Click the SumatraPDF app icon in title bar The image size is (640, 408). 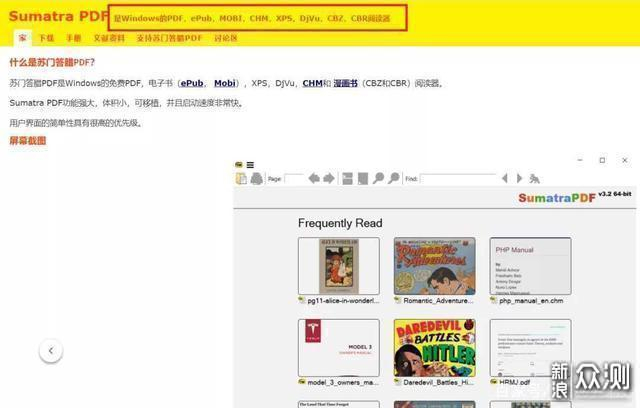(x=239, y=165)
